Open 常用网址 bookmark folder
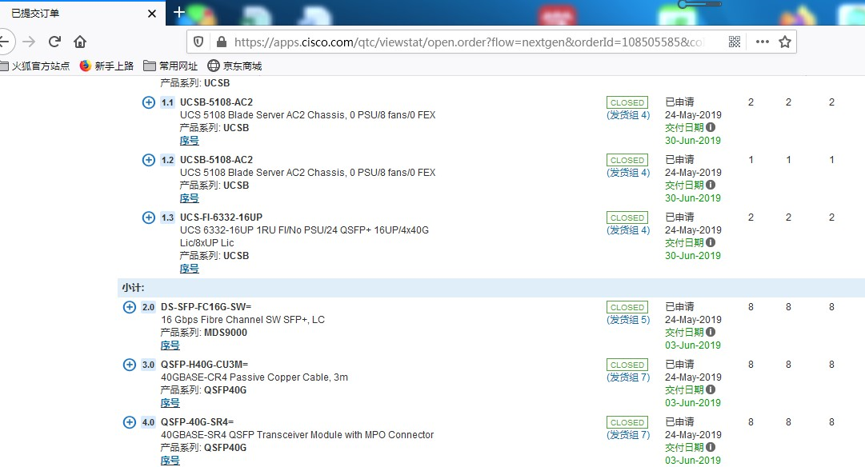The width and height of the screenshot is (865, 467). (170, 66)
